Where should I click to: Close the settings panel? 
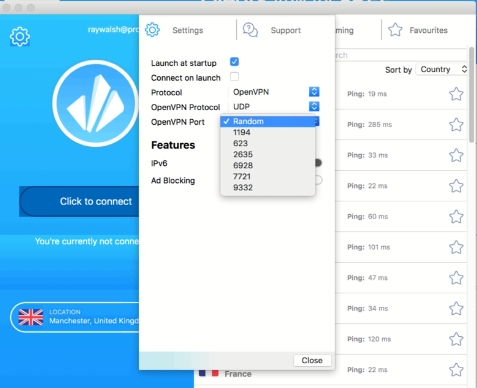tap(312, 360)
